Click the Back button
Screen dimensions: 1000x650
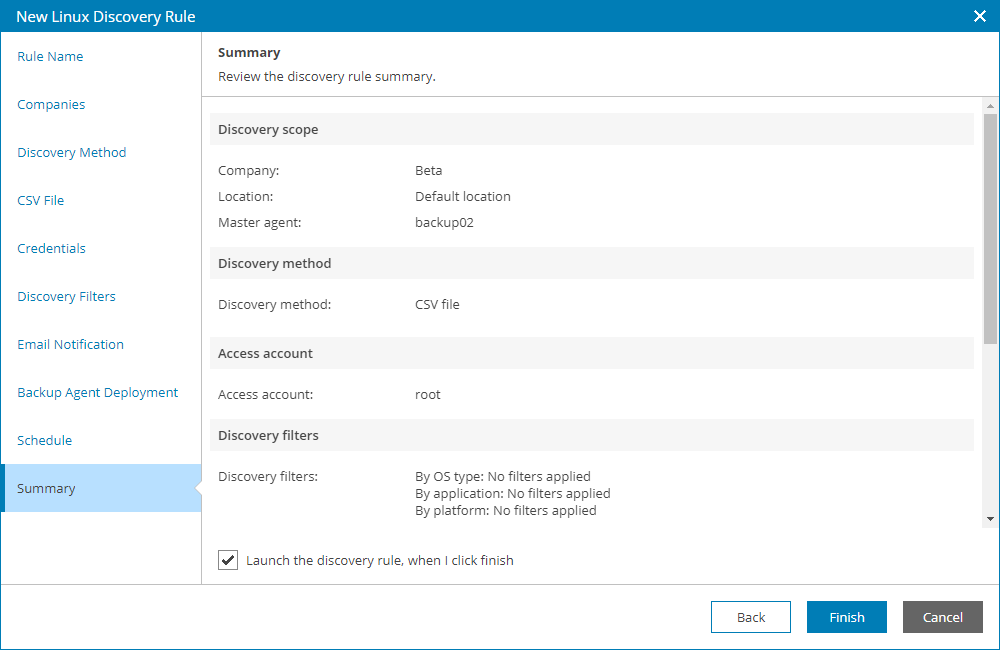pyautogui.click(x=750, y=617)
